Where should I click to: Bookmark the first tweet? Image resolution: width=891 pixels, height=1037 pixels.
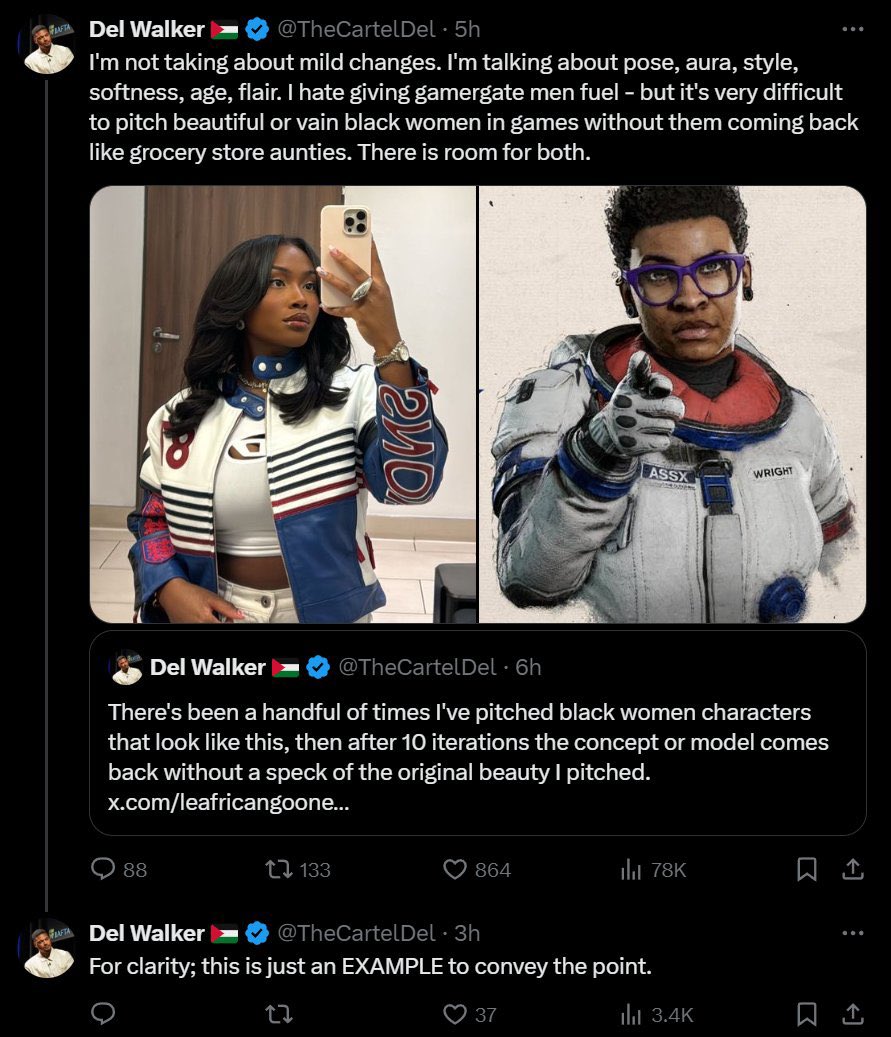pyautogui.click(x=806, y=870)
